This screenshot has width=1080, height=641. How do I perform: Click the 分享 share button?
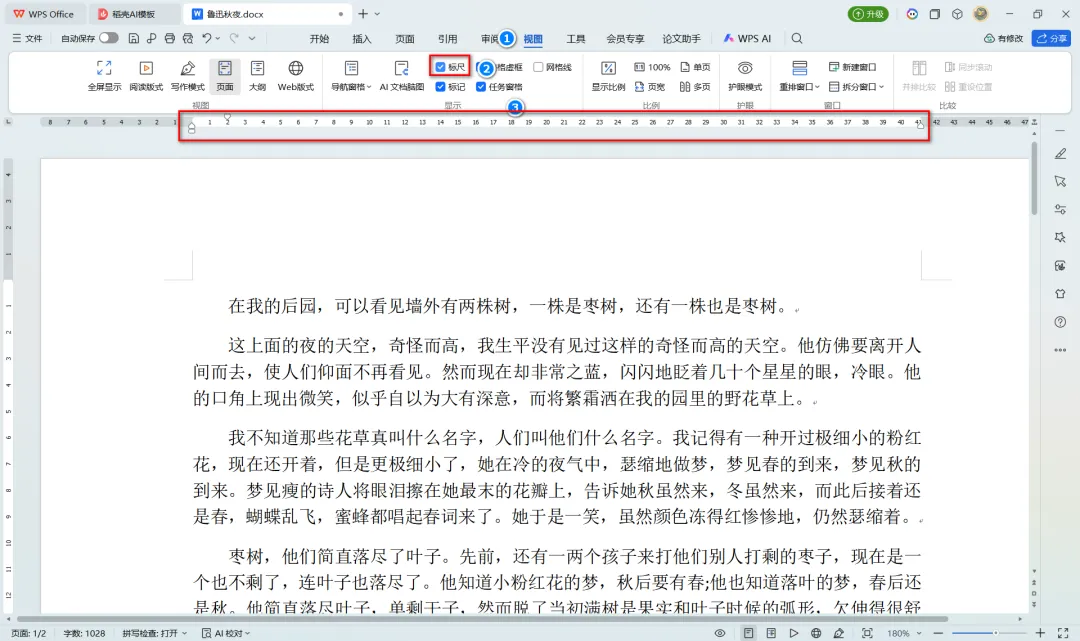pos(1051,39)
